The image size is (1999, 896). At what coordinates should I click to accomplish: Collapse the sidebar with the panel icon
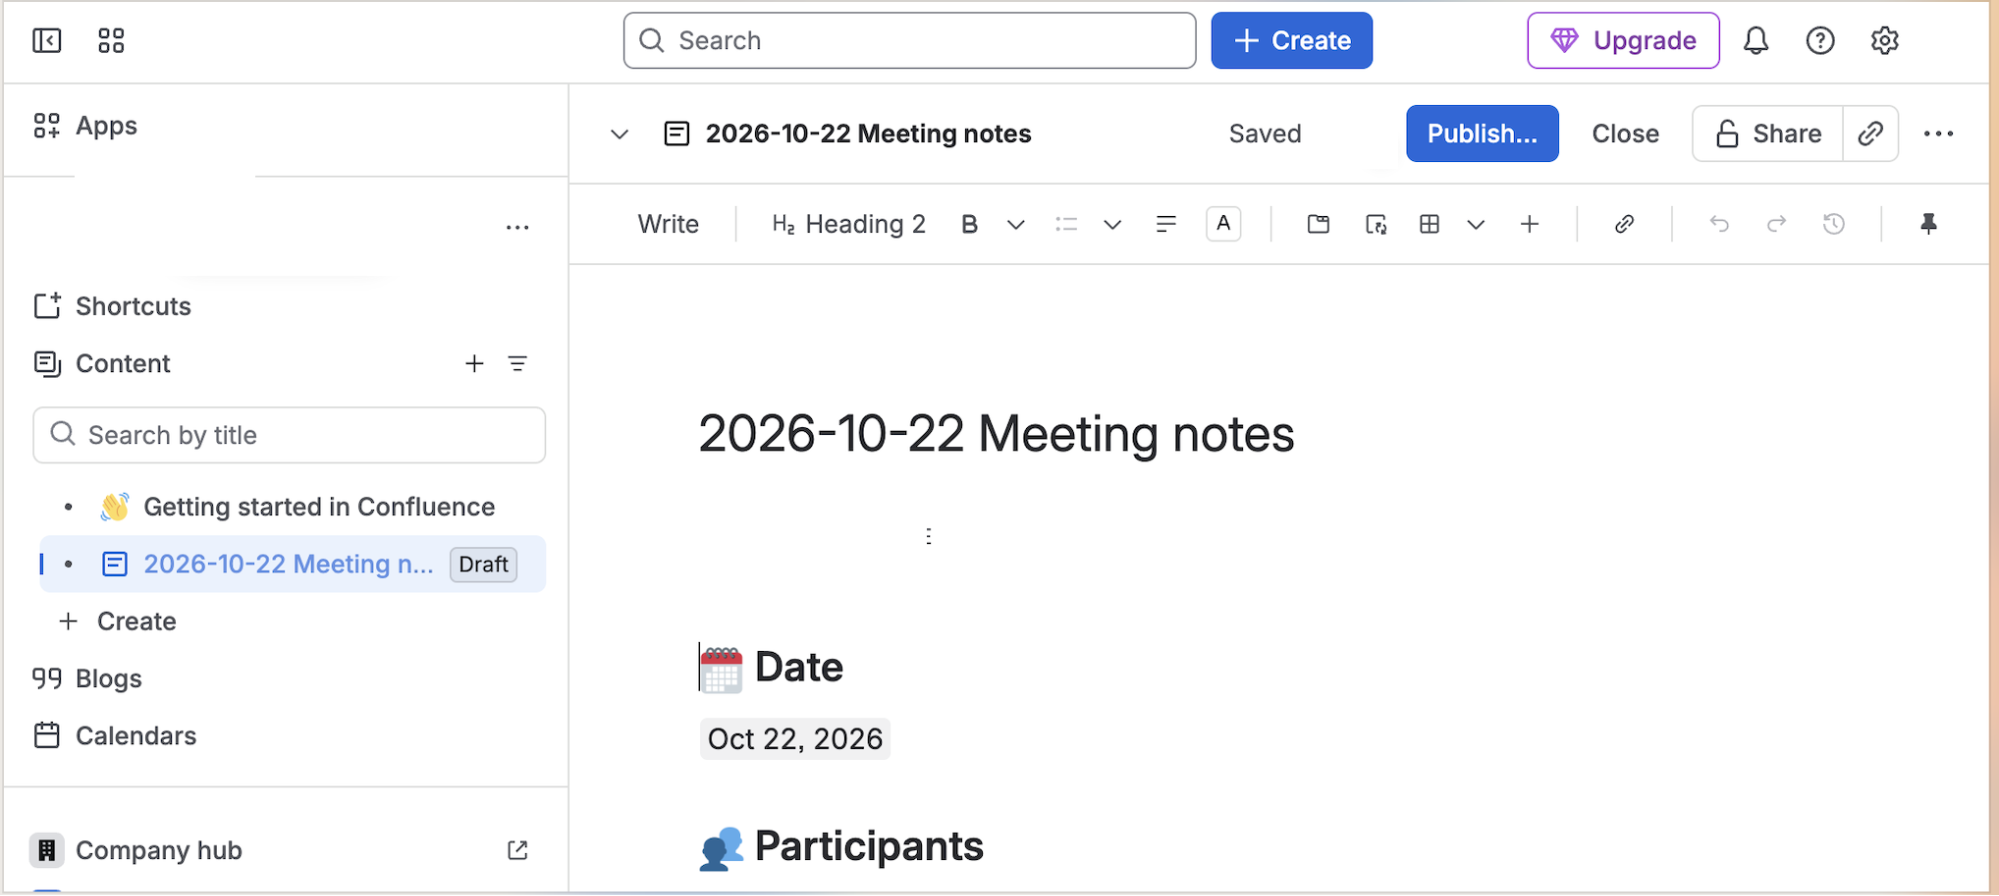point(47,41)
